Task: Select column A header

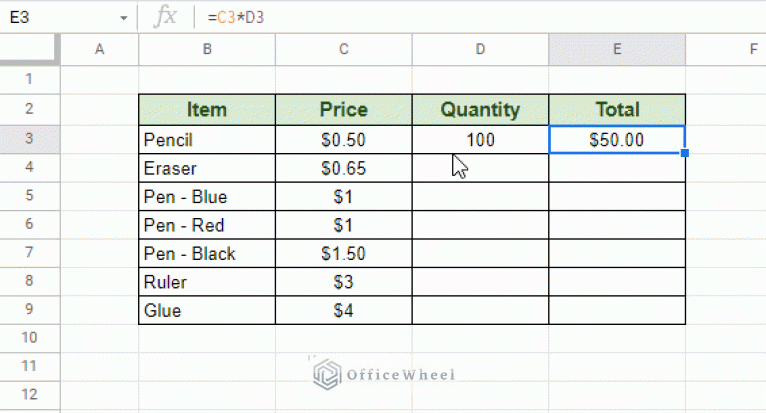Action: 100,49
